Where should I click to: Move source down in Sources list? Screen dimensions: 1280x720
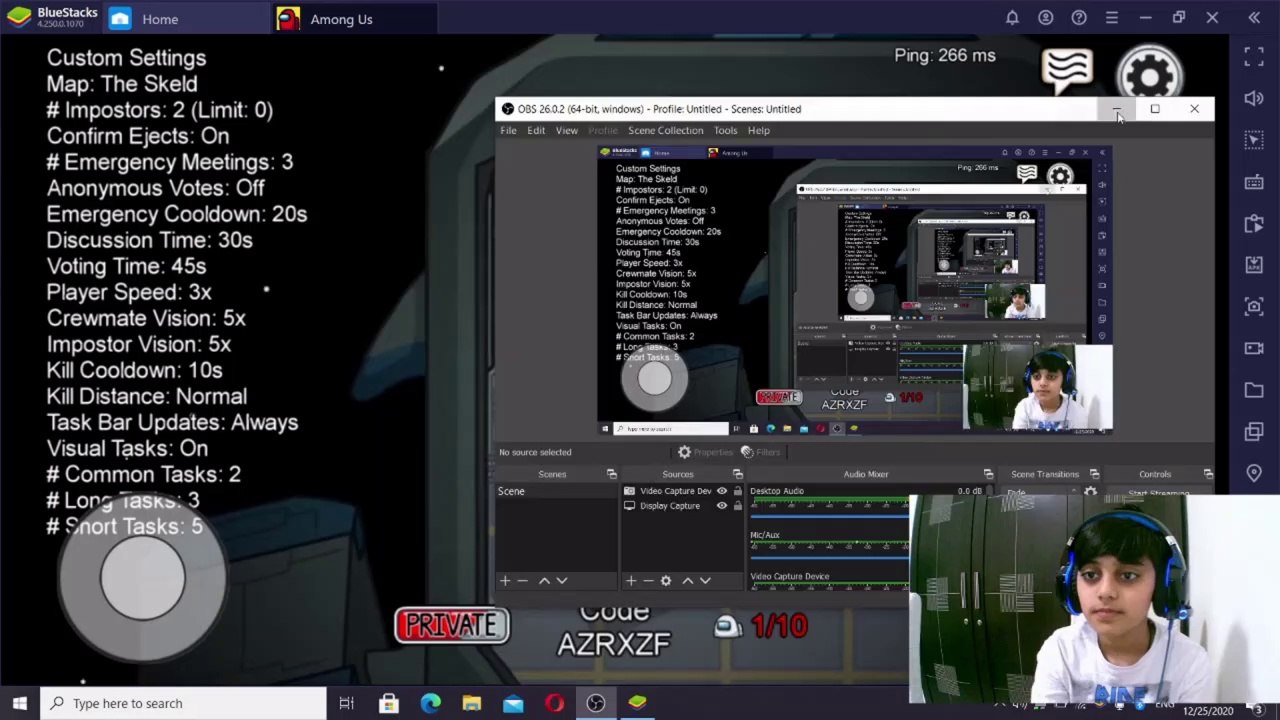[x=705, y=580]
